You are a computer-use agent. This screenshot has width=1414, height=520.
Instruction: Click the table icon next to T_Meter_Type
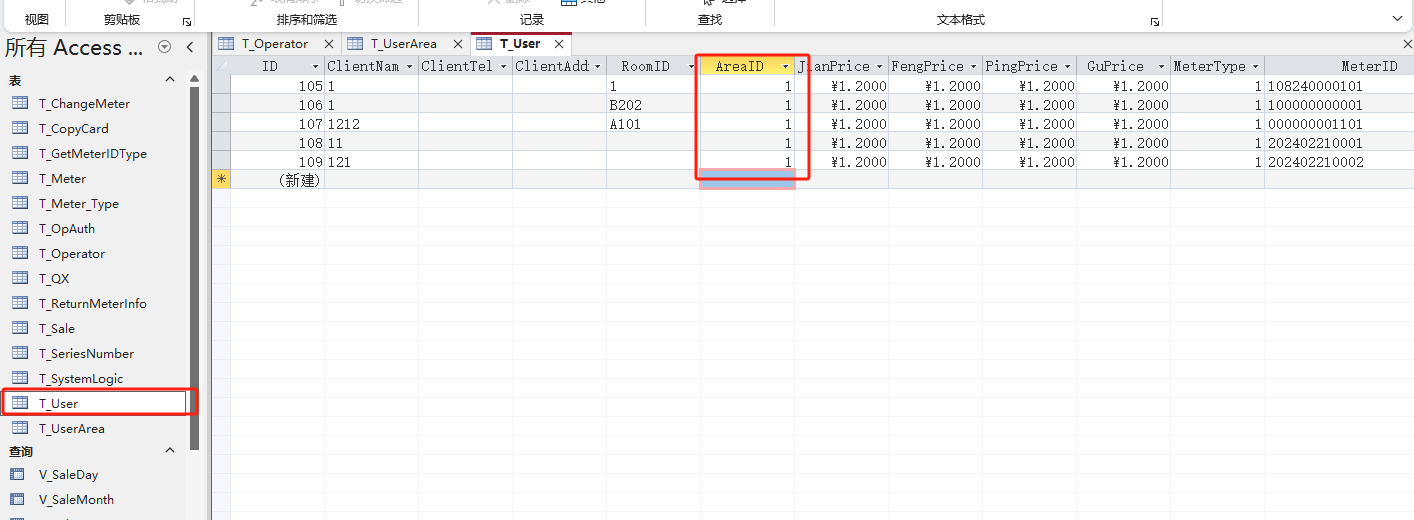[x=19, y=203]
